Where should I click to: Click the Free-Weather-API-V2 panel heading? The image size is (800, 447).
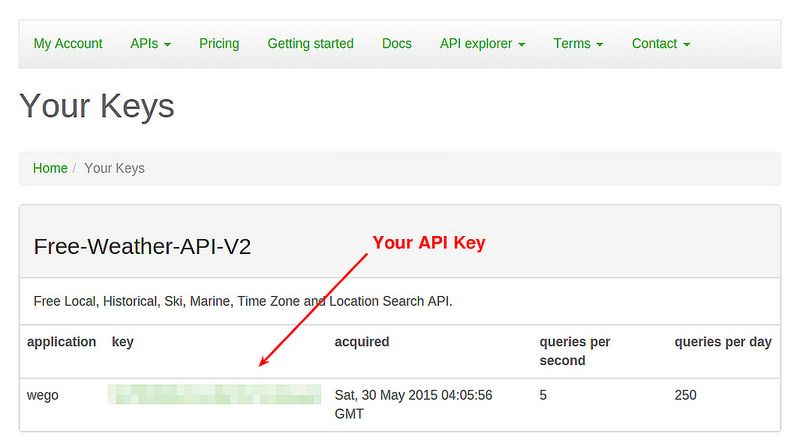pyautogui.click(x=142, y=247)
